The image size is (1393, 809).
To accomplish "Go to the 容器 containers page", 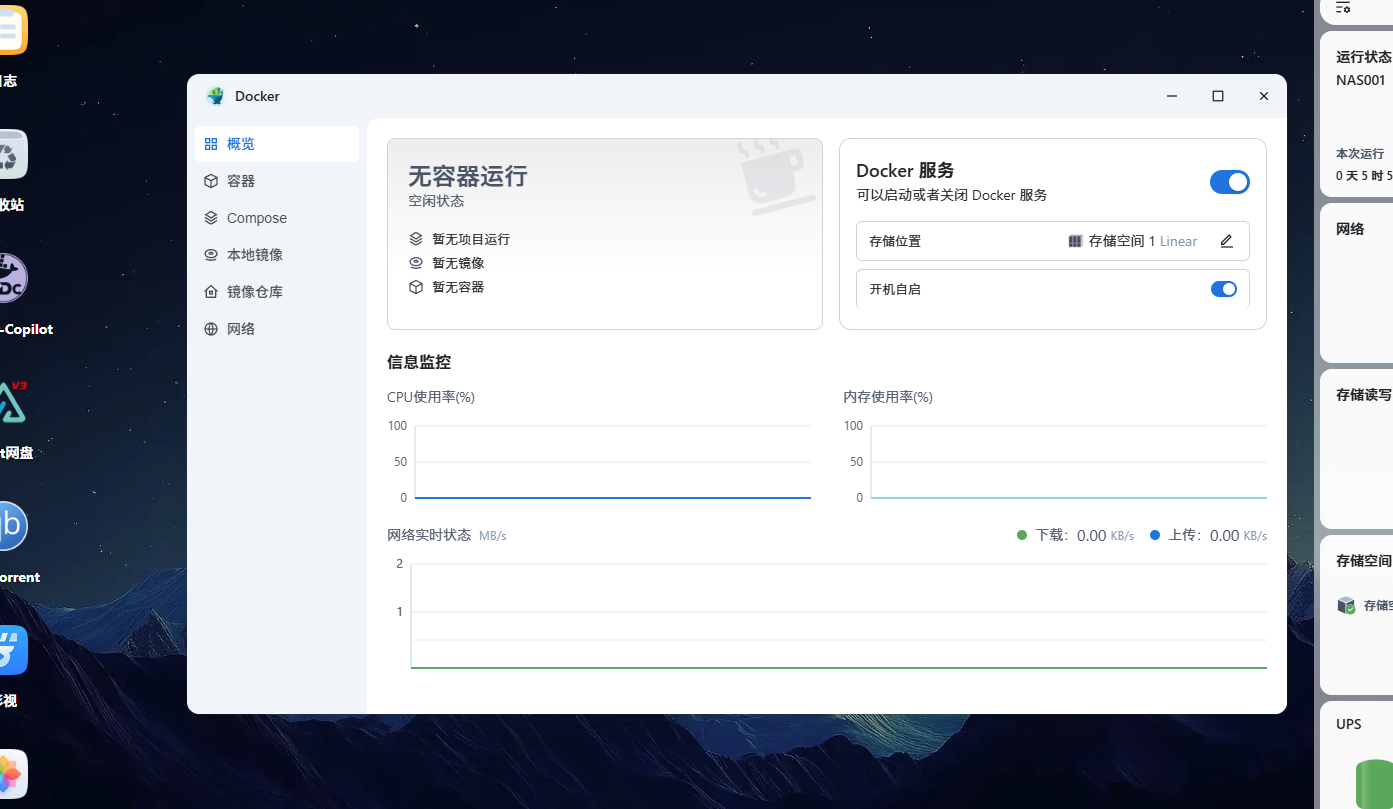I will [x=277, y=181].
